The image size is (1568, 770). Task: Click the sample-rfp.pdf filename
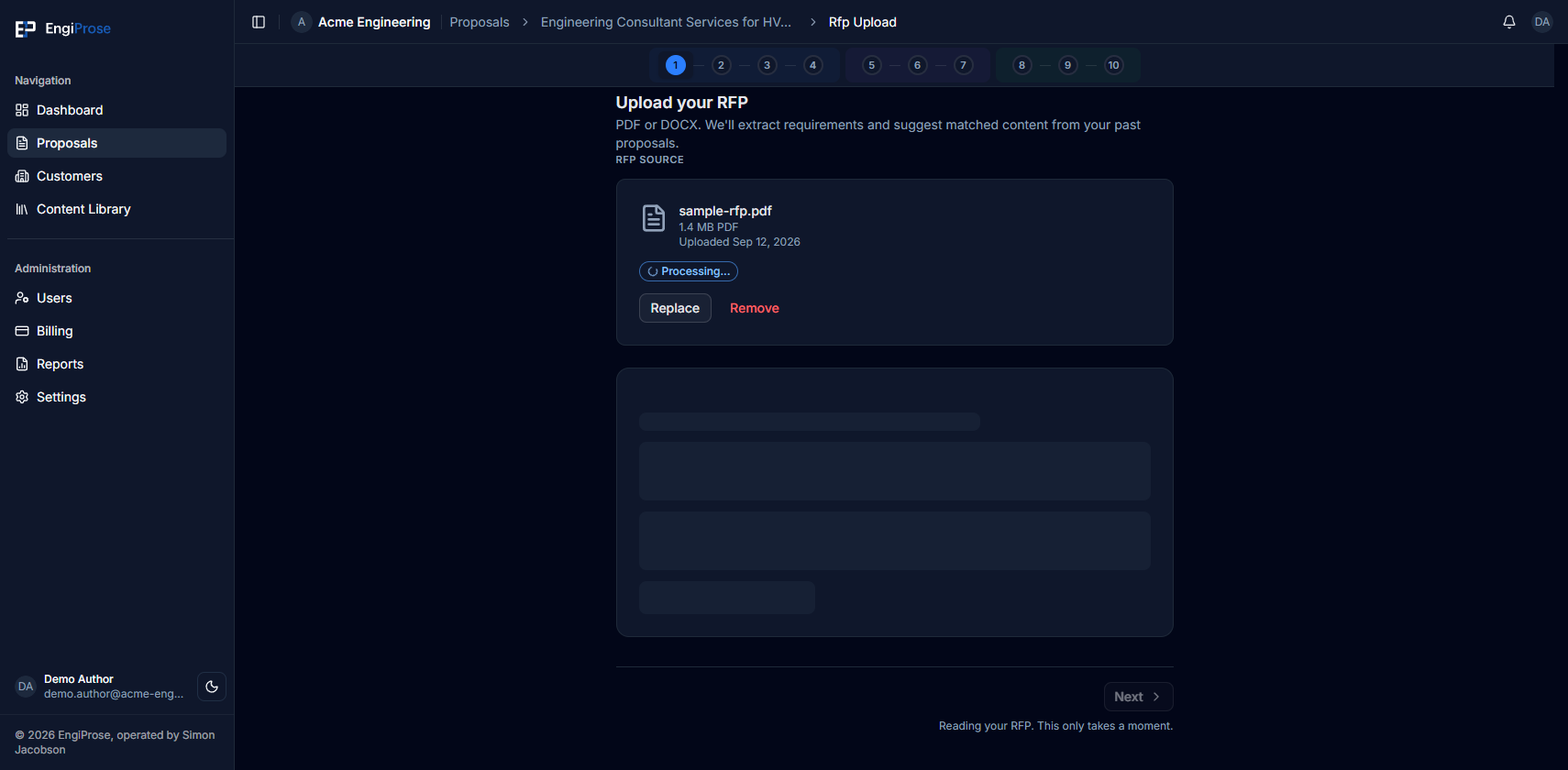click(725, 211)
